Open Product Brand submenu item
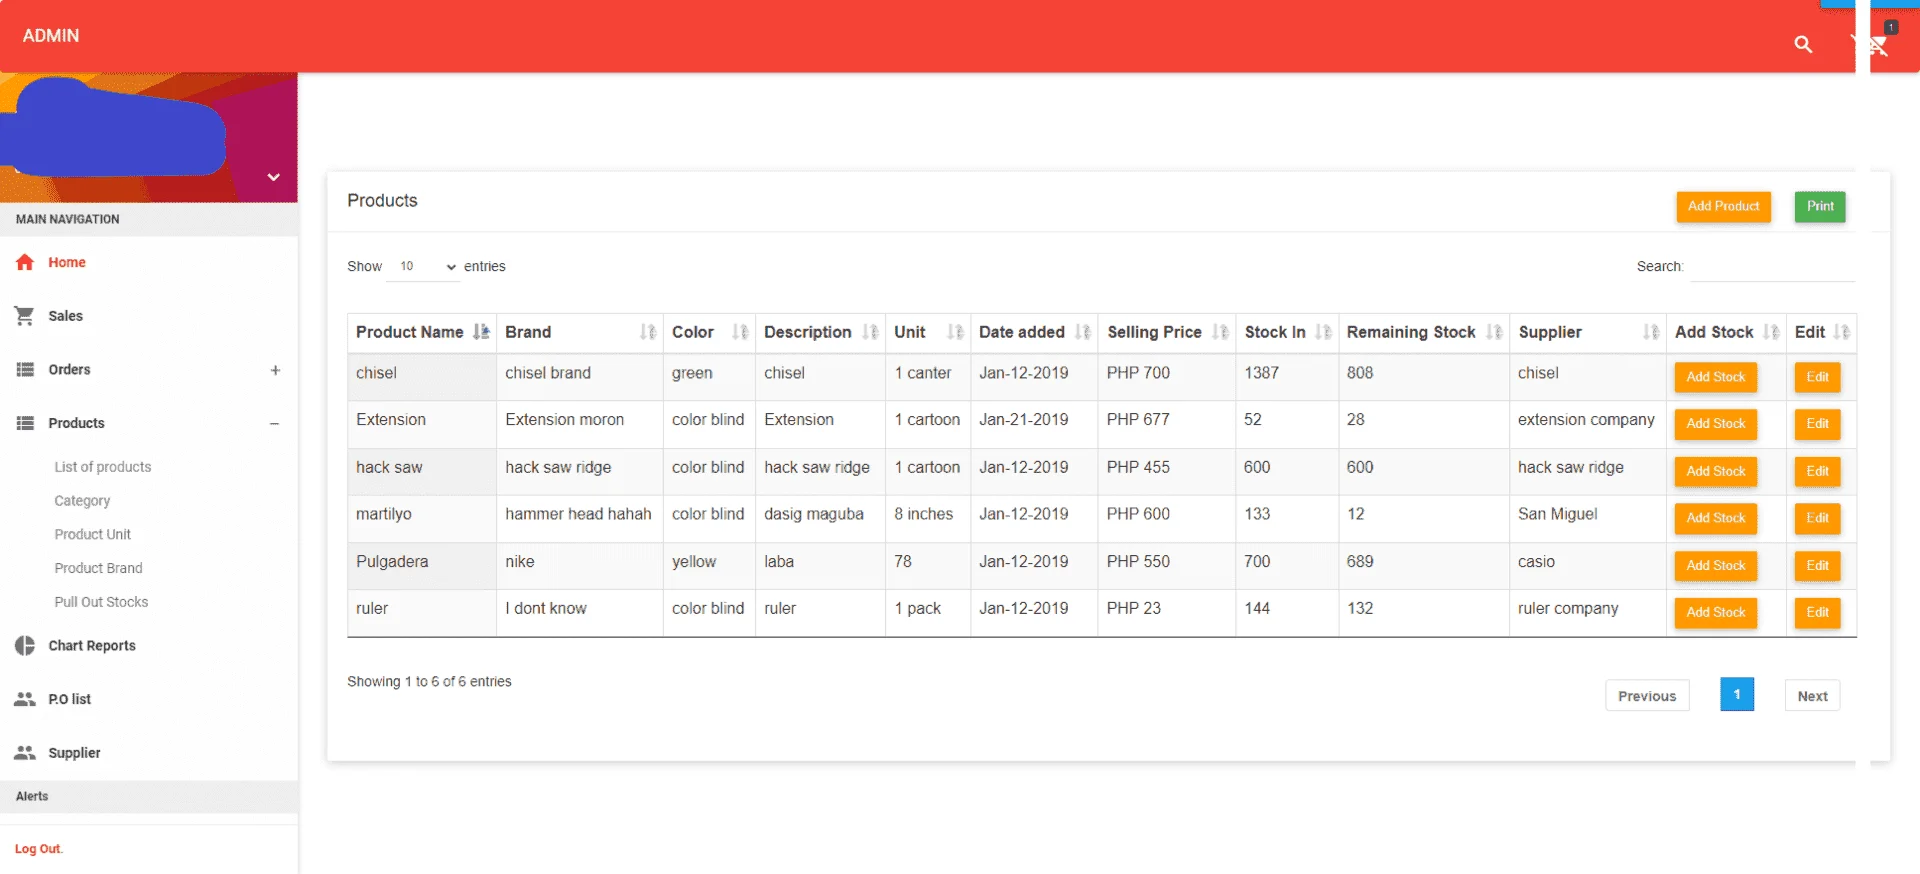The height and width of the screenshot is (874, 1920). pos(98,568)
